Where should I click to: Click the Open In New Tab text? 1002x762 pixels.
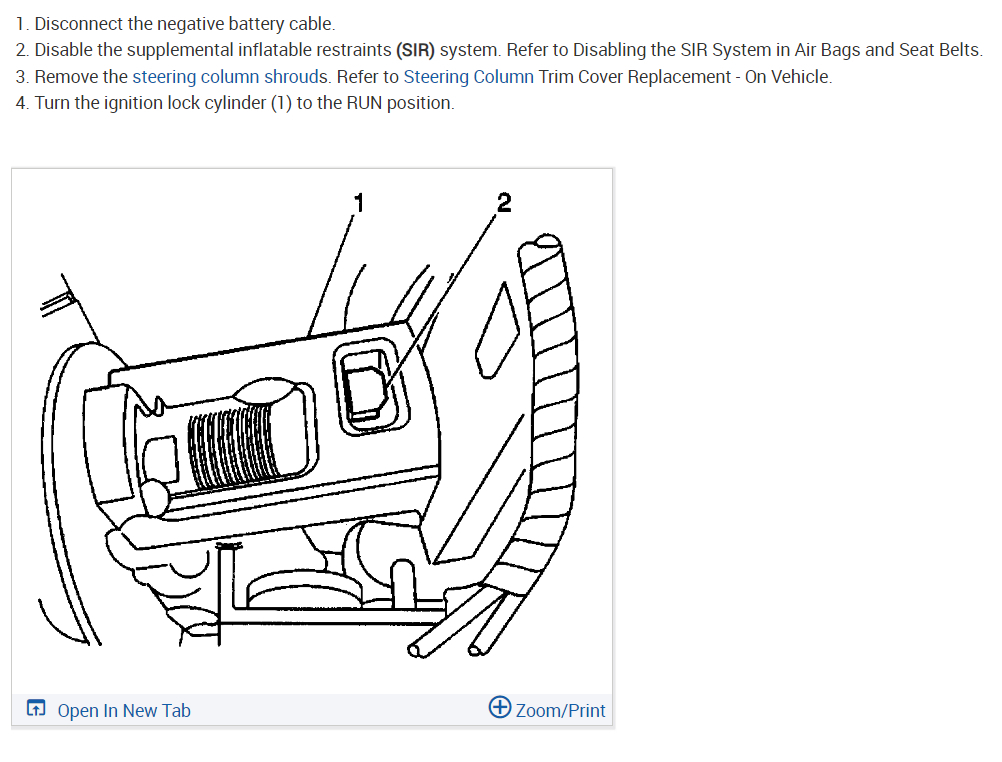pos(124,711)
